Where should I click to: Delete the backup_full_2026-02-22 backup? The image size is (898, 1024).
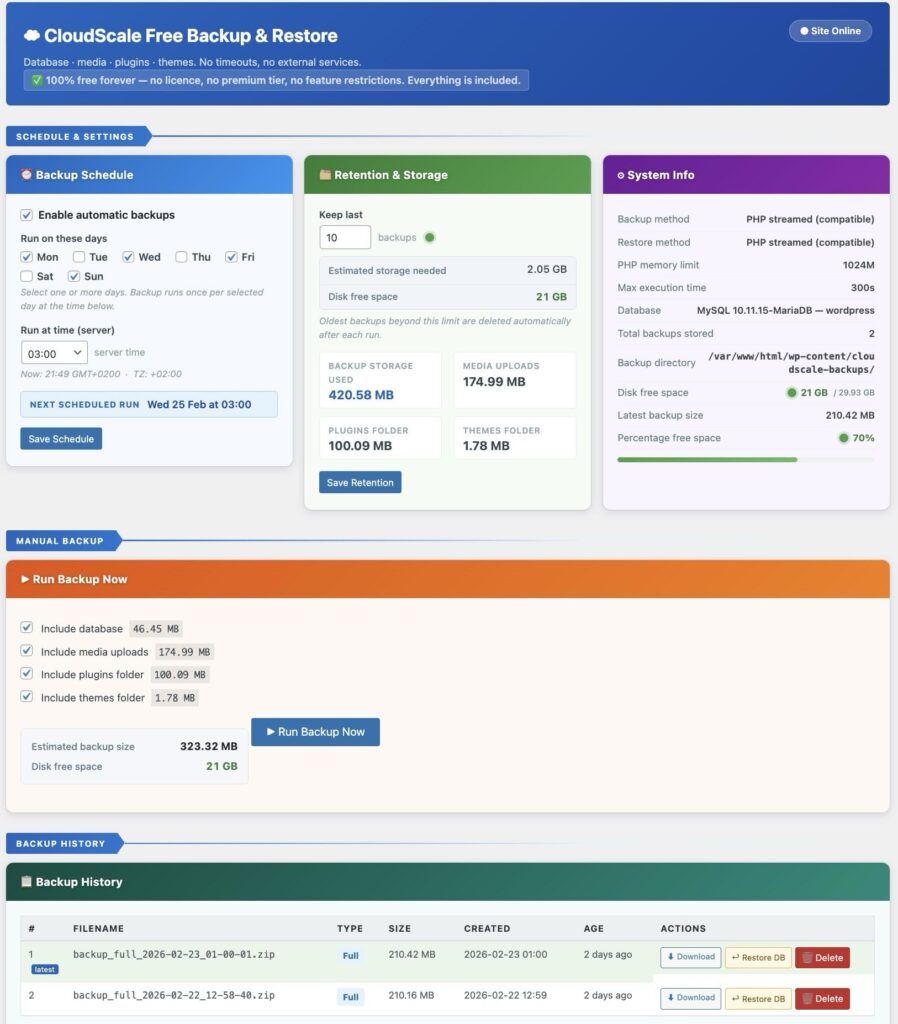click(822, 998)
